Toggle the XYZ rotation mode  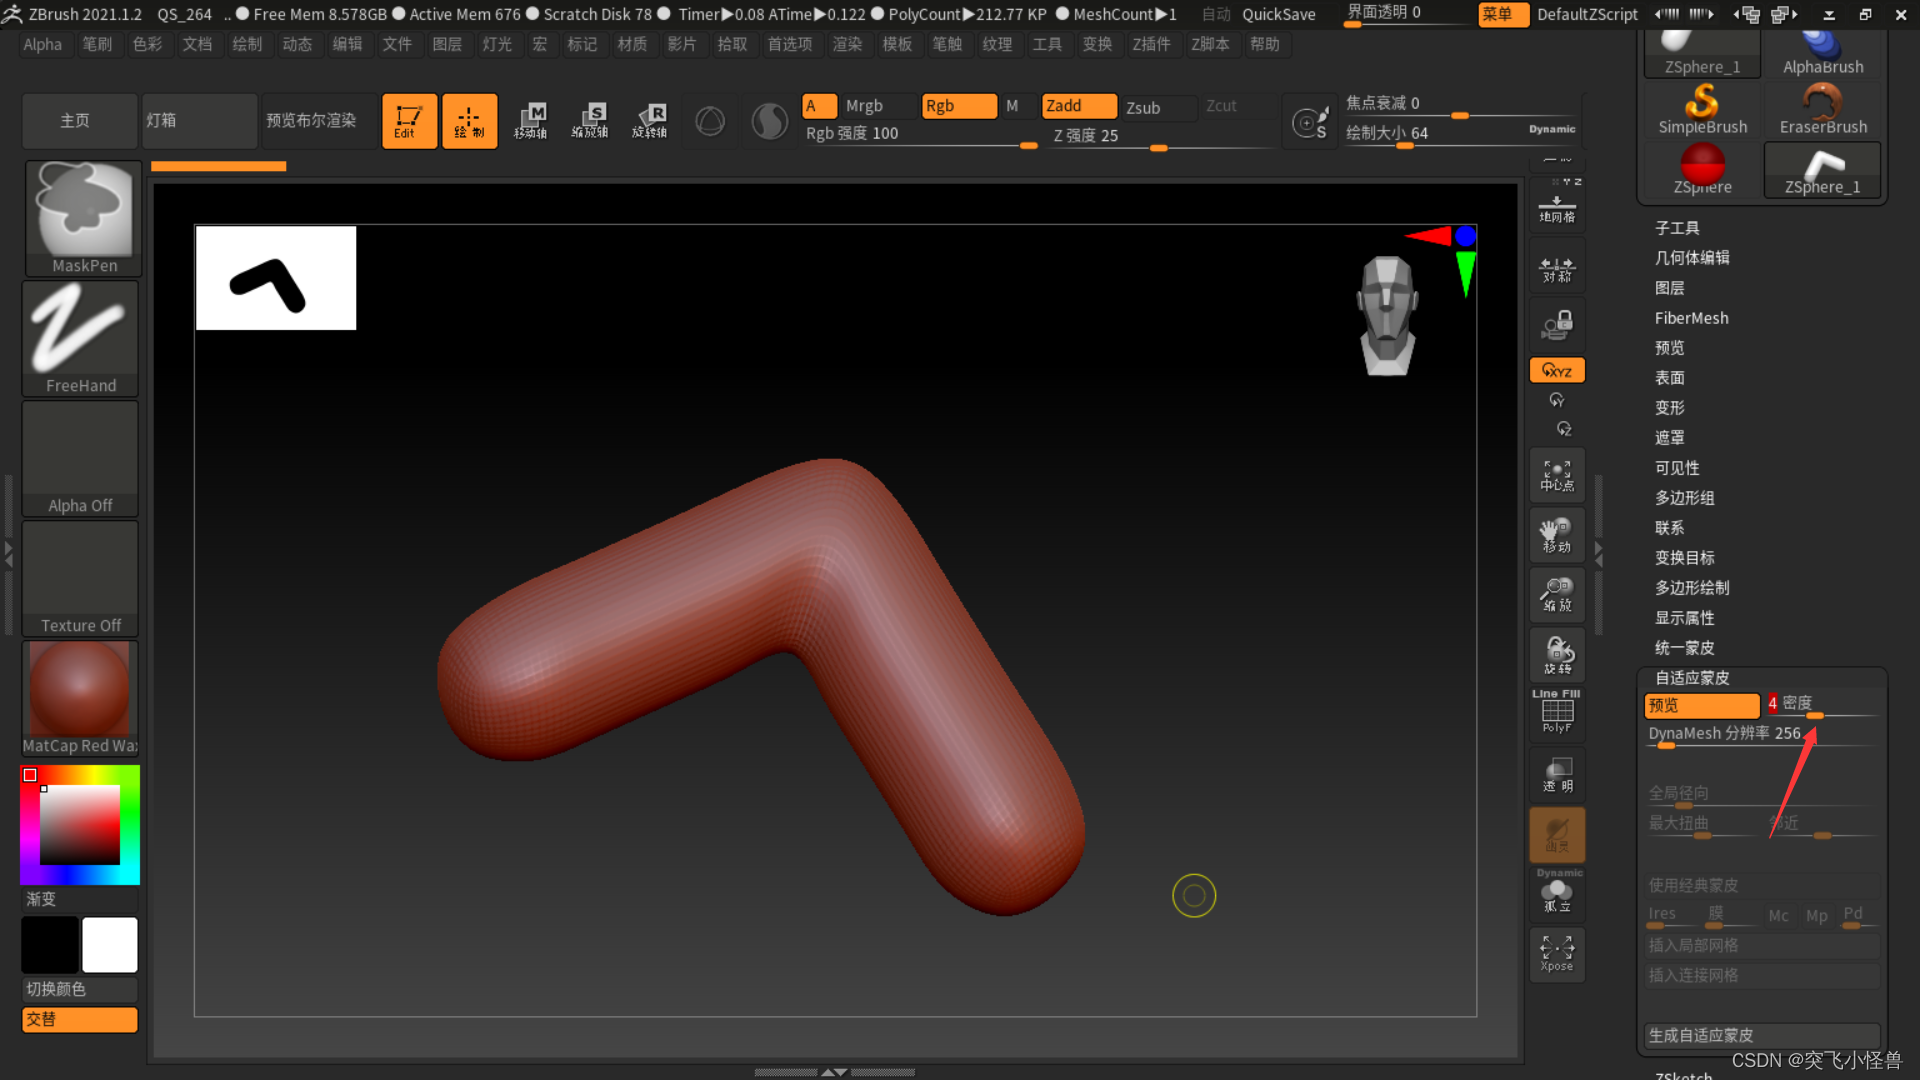pos(1557,370)
